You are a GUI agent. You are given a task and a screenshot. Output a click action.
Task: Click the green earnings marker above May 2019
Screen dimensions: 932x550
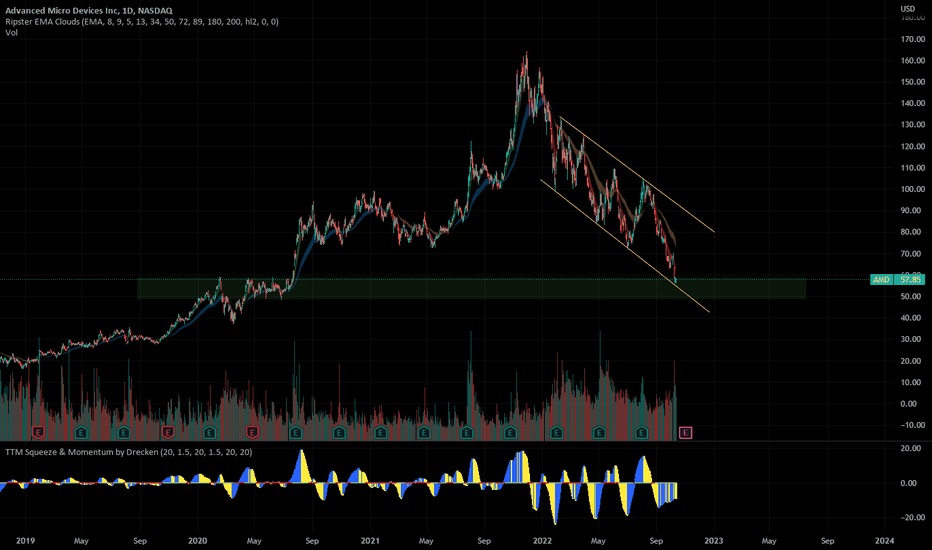point(81,432)
